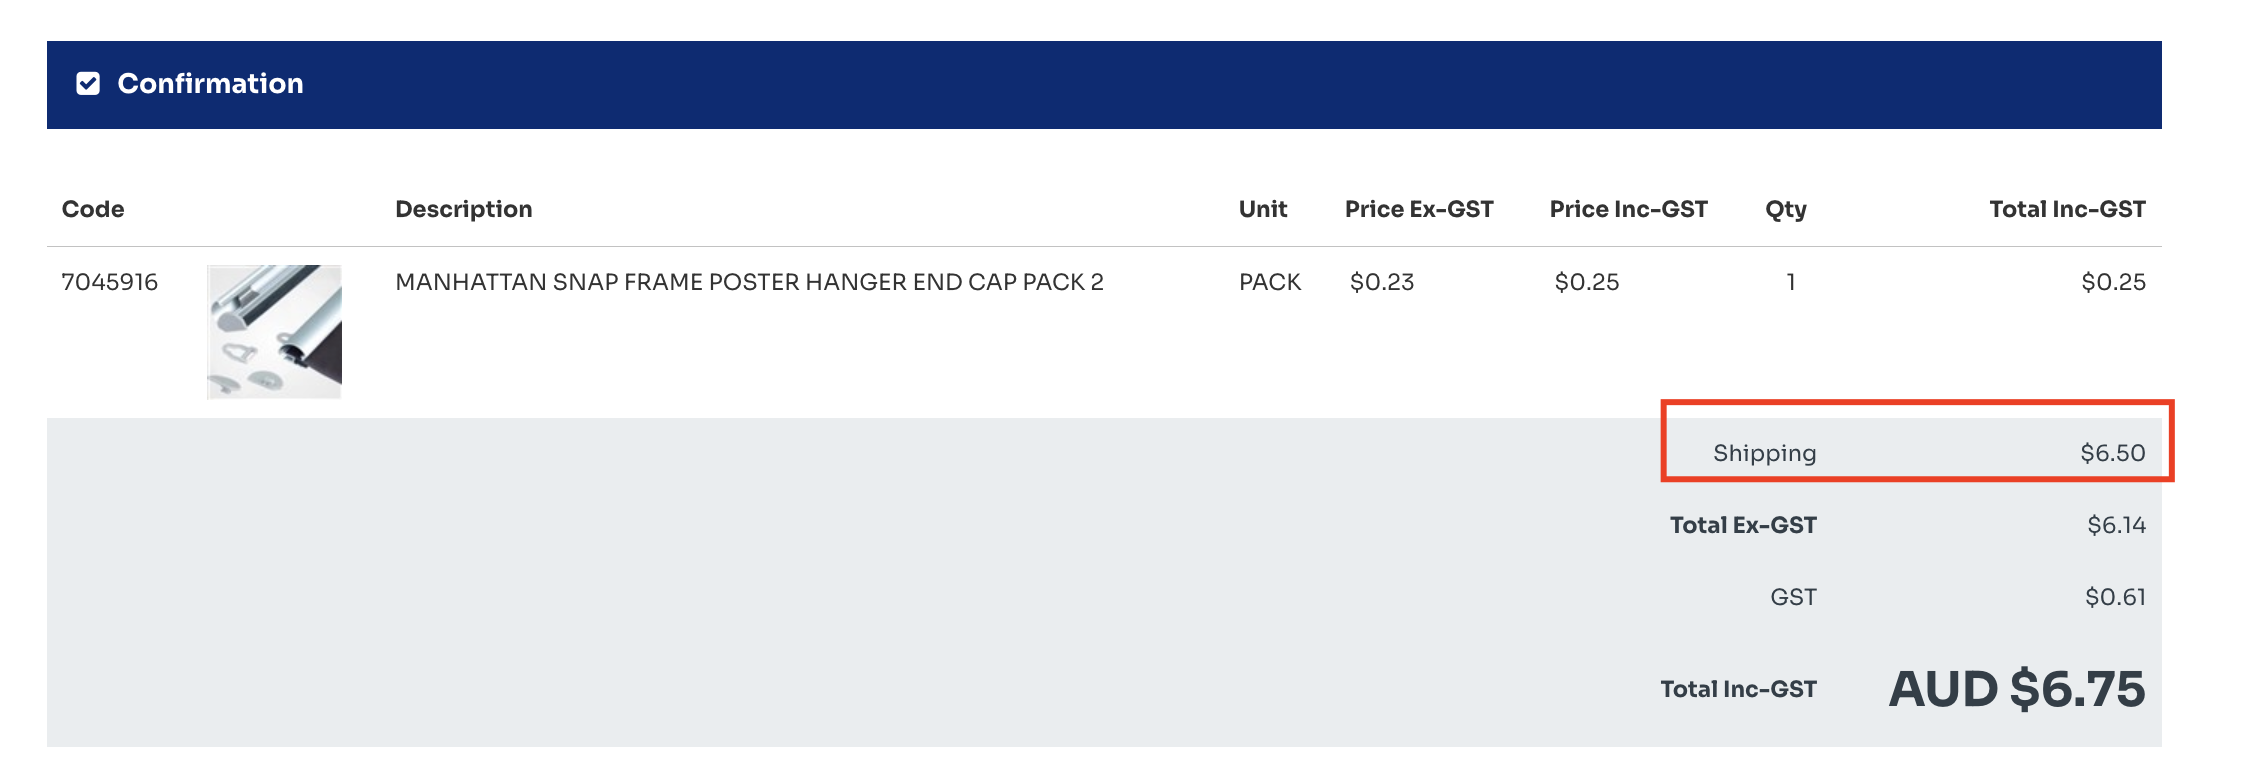This screenshot has width=2252, height=784.
Task: Click the Price Inc-GST column header
Action: (x=1629, y=209)
